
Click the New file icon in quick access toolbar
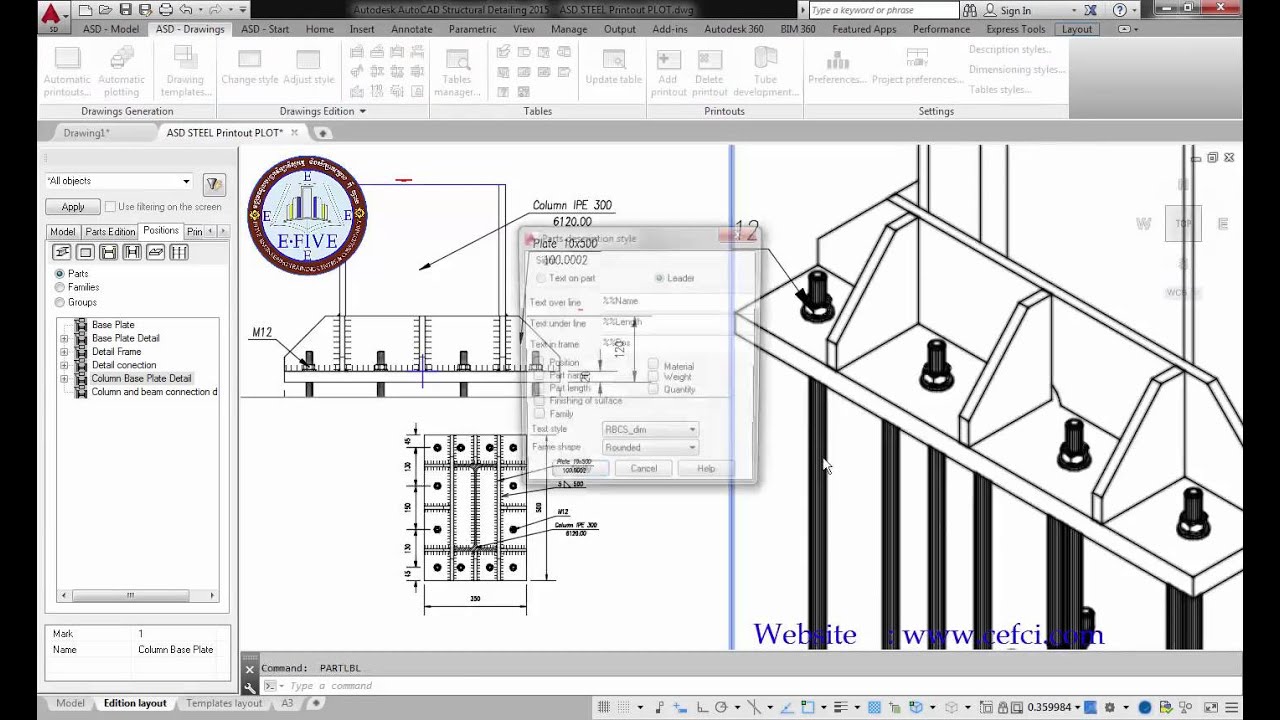pyautogui.click(x=87, y=10)
